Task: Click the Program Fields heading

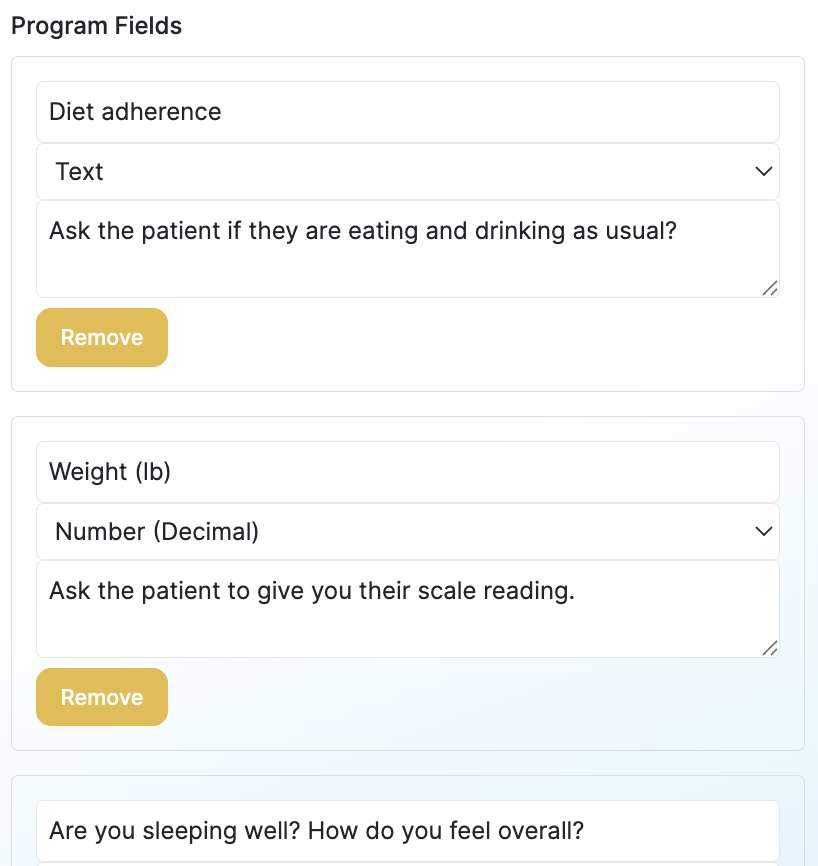Action: pos(97,26)
